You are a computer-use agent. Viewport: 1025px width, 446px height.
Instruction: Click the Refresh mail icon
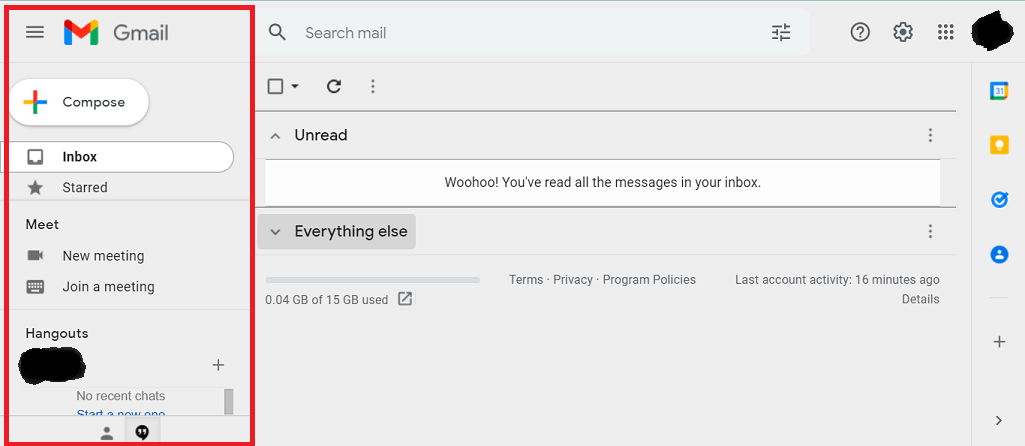coord(334,86)
